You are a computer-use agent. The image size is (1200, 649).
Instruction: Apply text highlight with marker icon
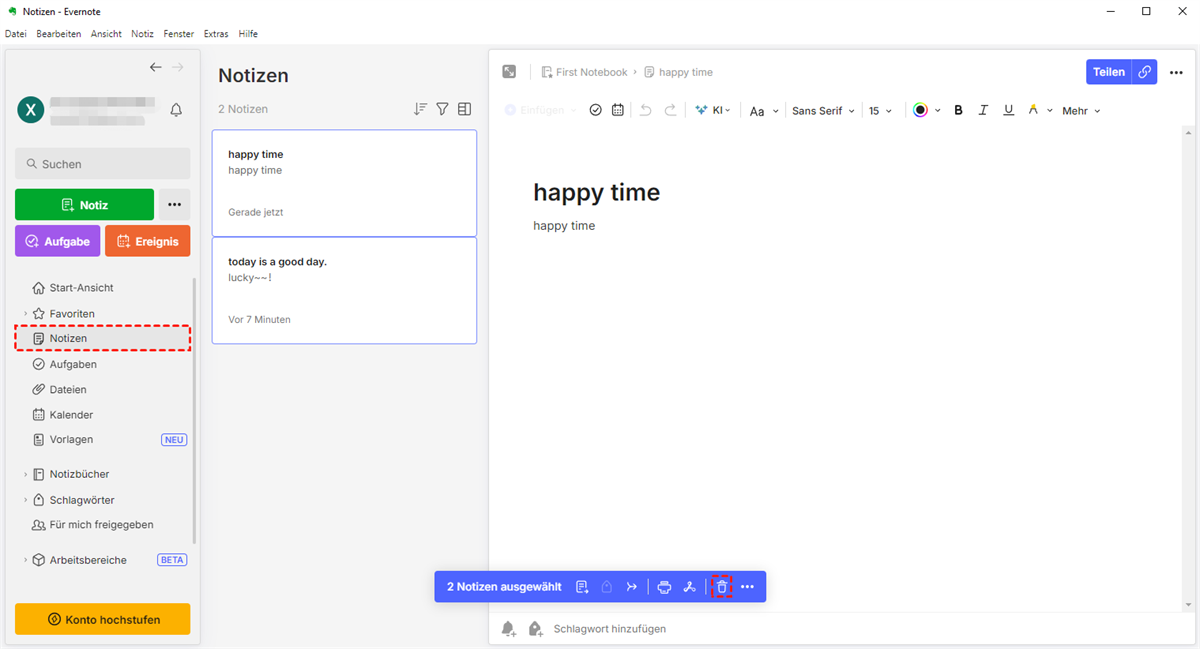point(1033,110)
